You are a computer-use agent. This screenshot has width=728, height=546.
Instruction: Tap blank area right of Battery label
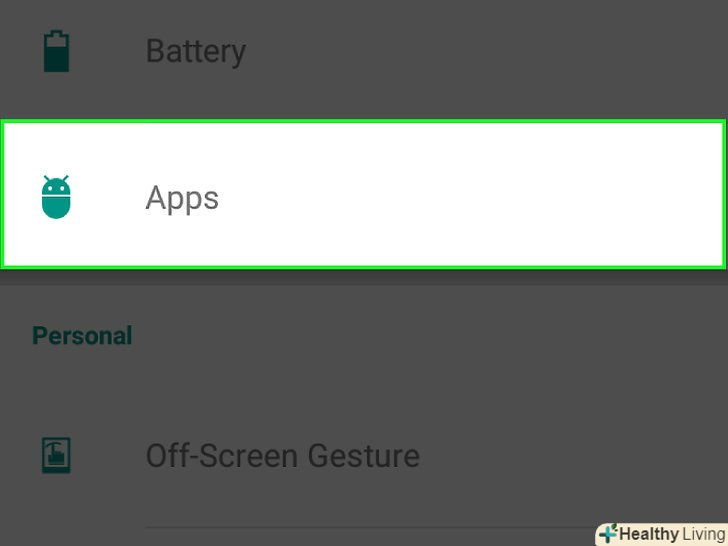(x=483, y=52)
